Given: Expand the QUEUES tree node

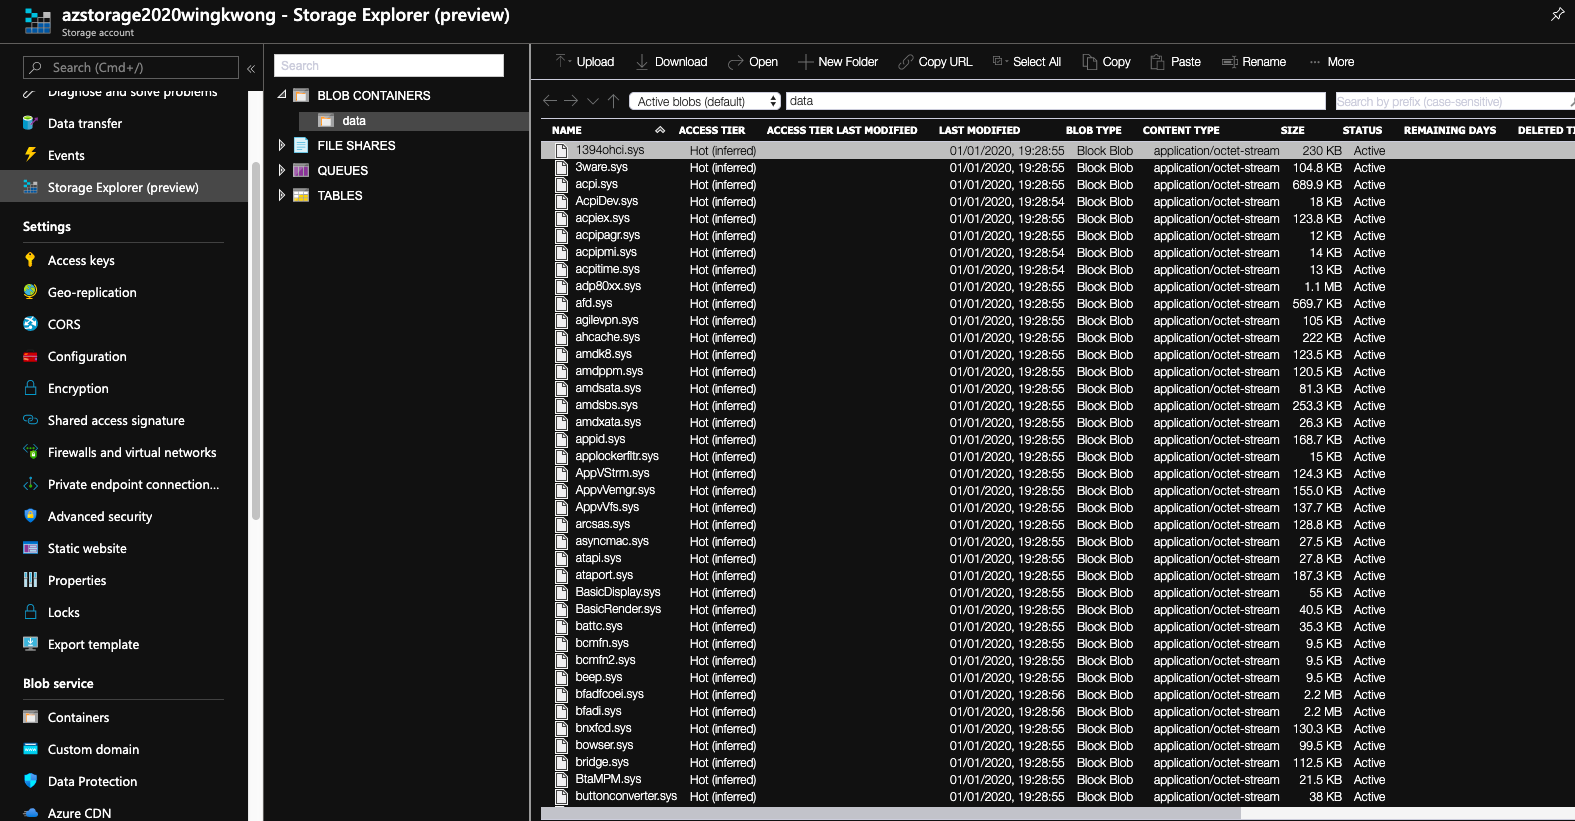Looking at the screenshot, I should click(282, 170).
